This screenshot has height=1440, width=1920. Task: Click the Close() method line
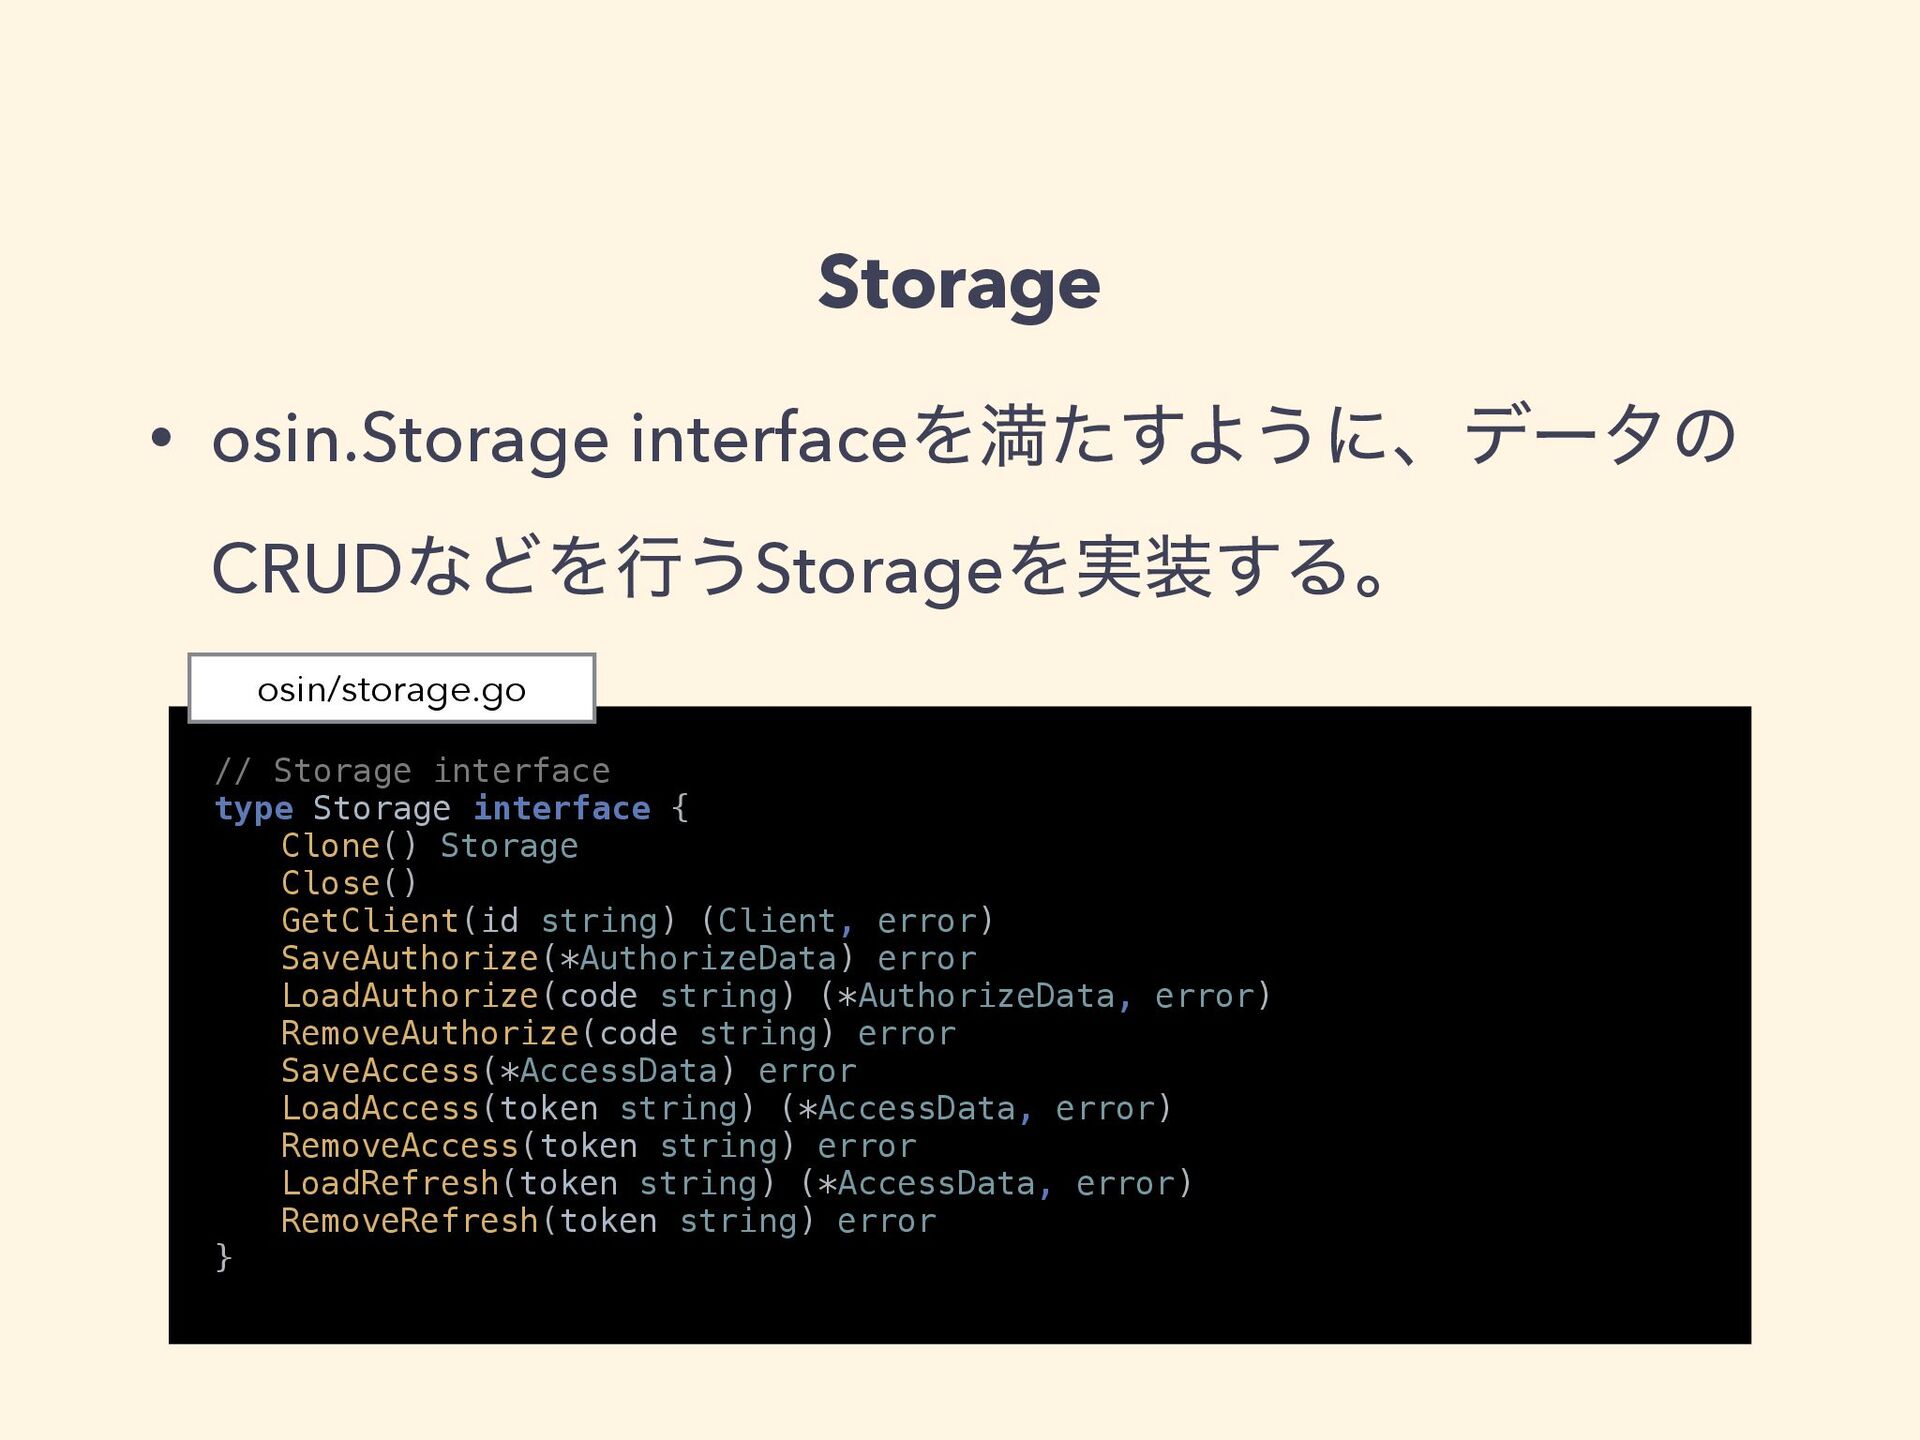tap(349, 883)
